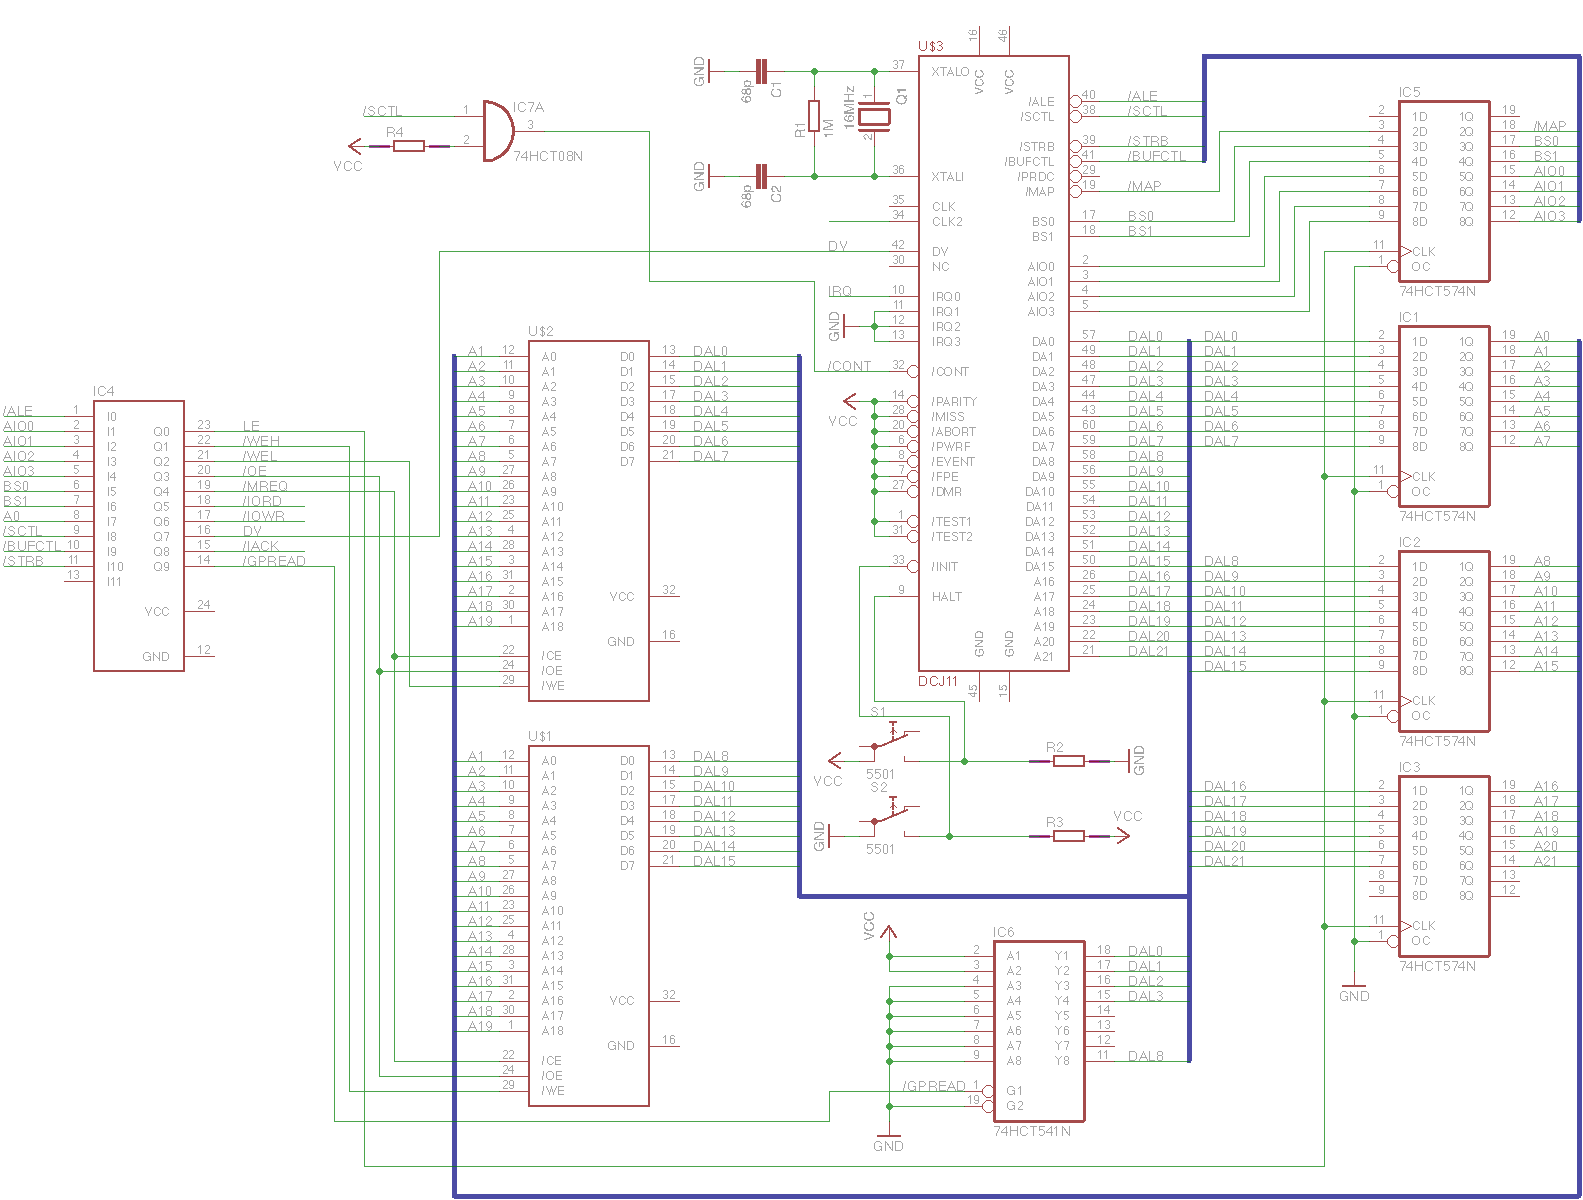This screenshot has width=1583, height=1200.
Task: Click the U$2 memory chip label
Action: pos(541,331)
